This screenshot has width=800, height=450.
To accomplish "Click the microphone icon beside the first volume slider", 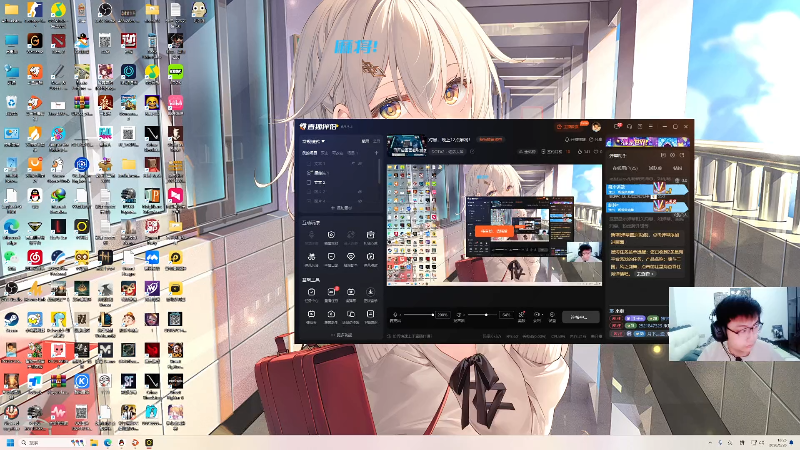I will pyautogui.click(x=395, y=315).
